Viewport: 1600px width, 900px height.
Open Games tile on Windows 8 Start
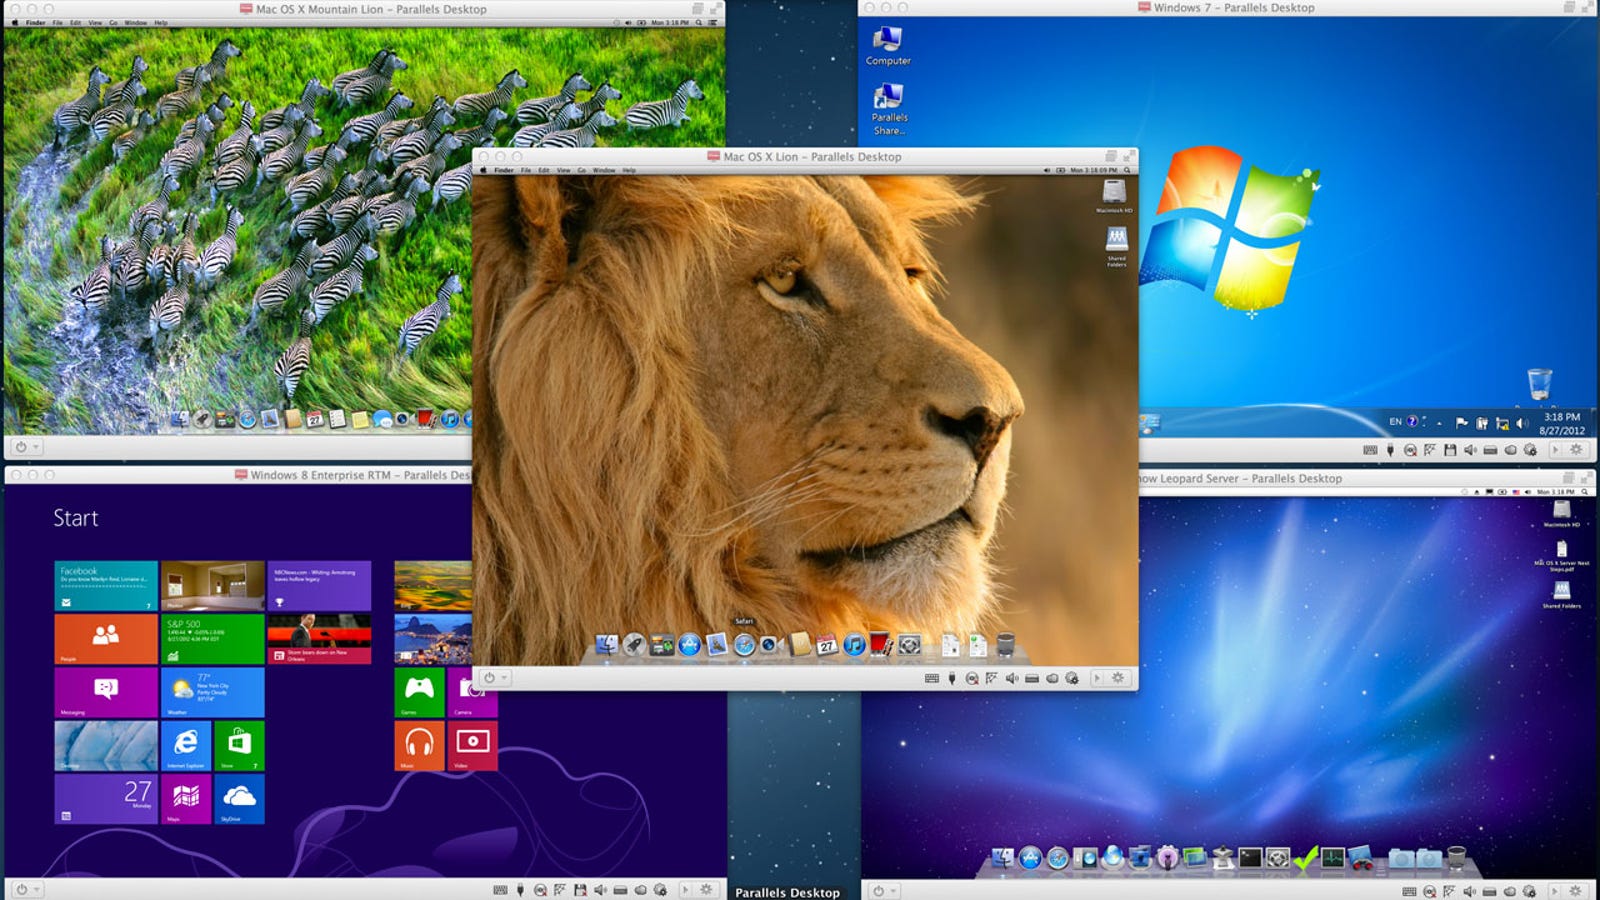[420, 692]
